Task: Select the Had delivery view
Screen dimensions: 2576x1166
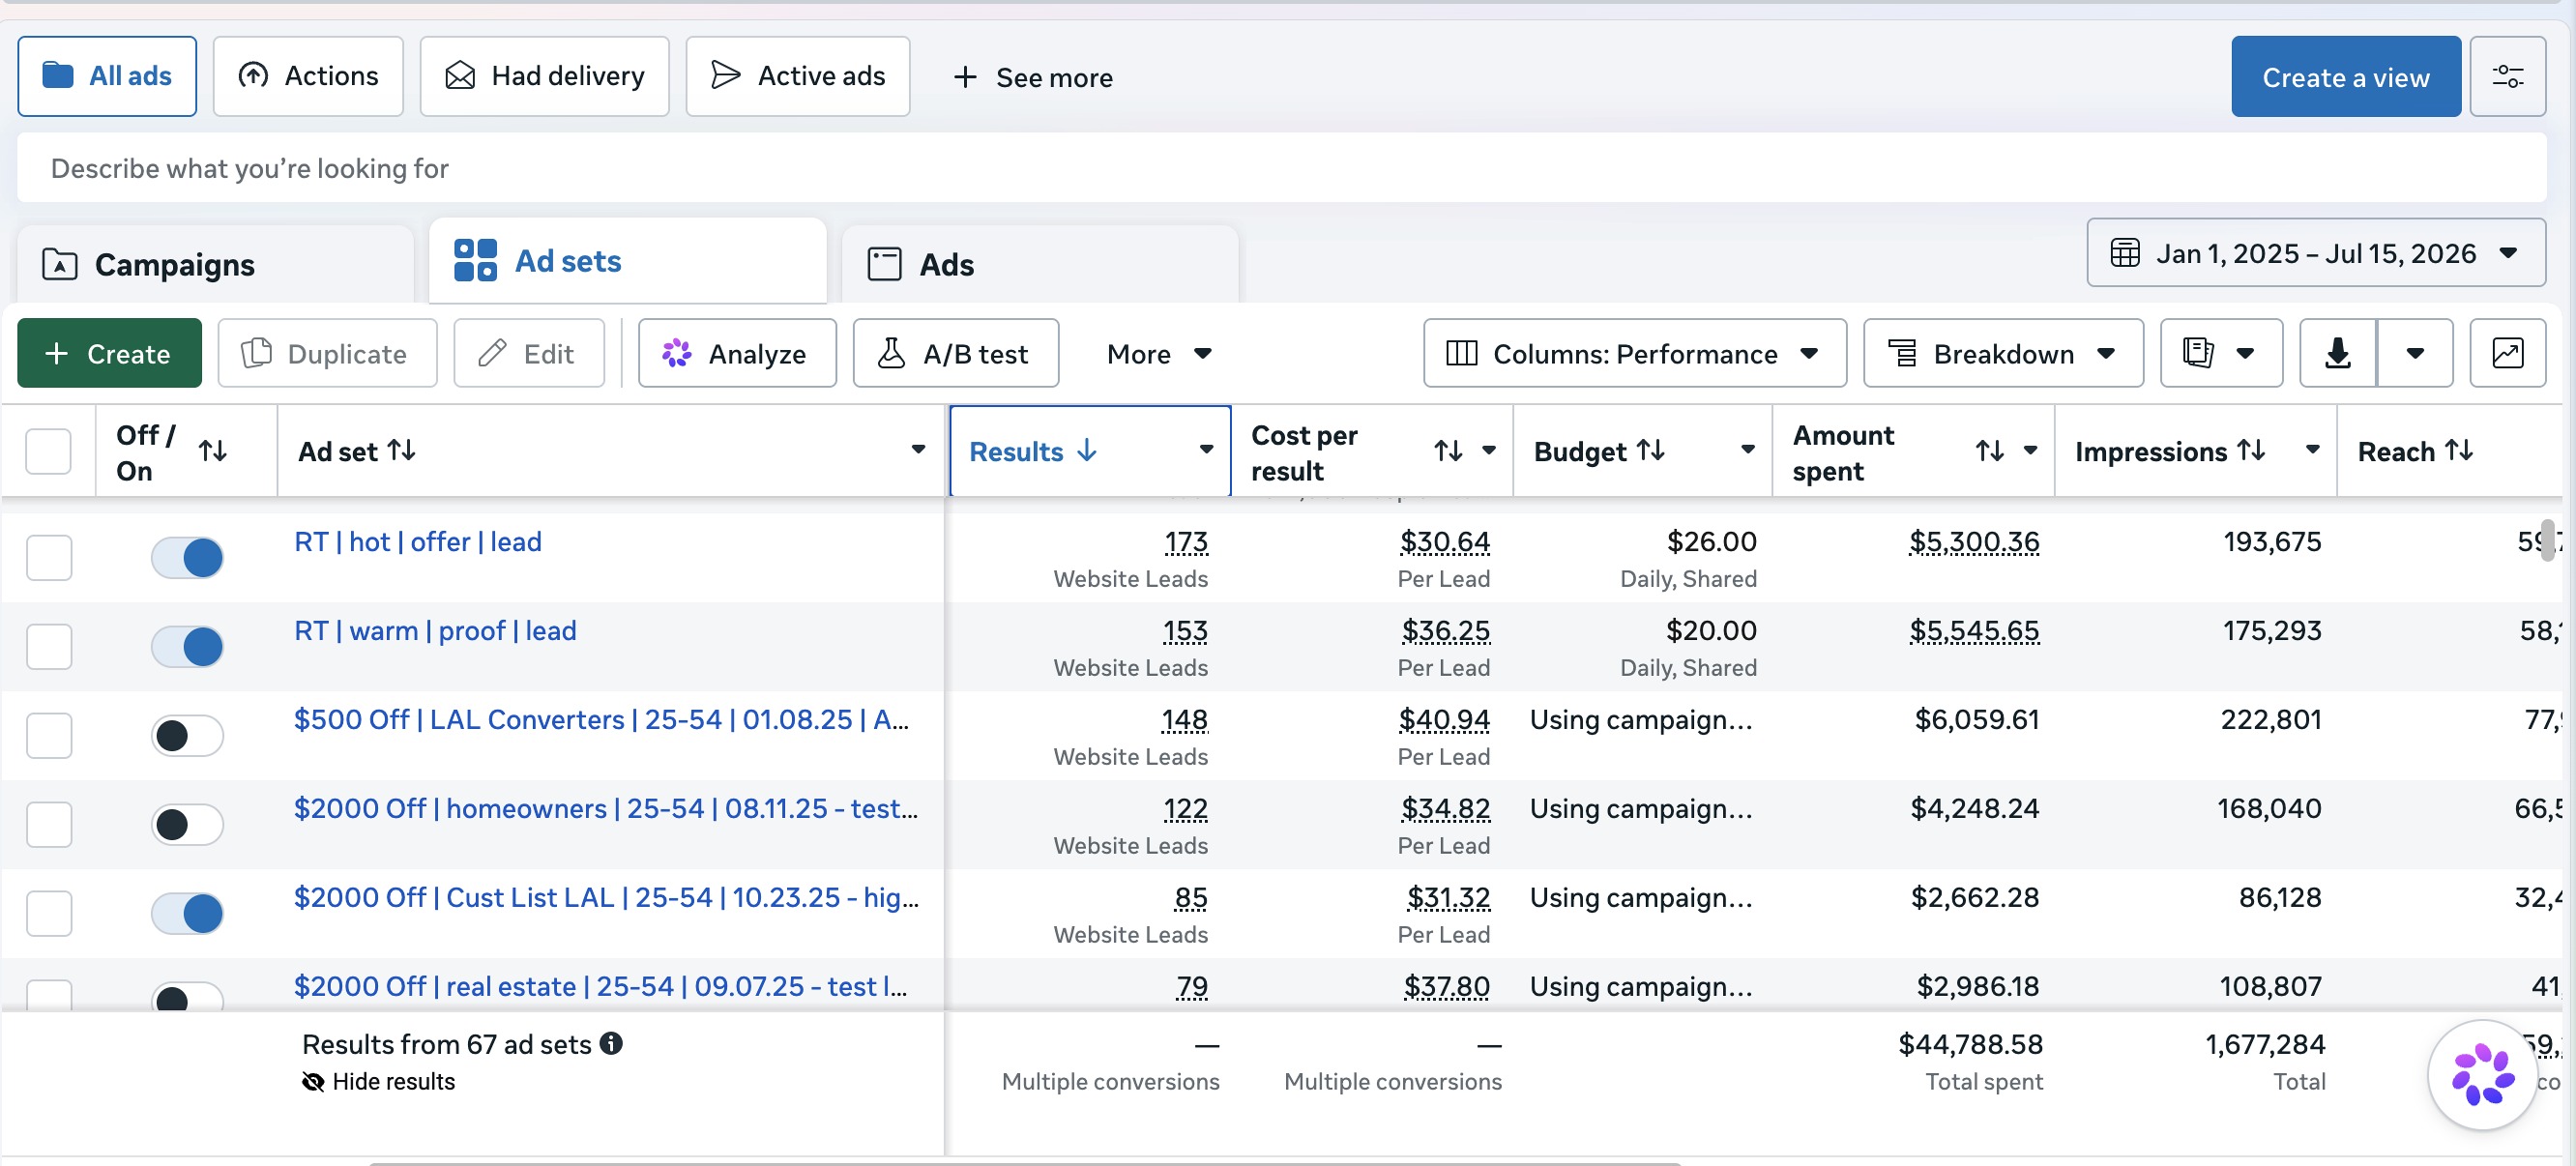Action: pyautogui.click(x=544, y=76)
